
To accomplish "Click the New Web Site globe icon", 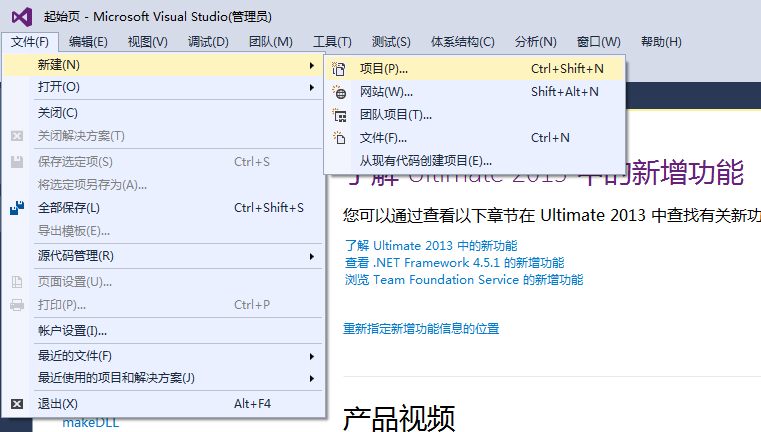I will tap(339, 92).
